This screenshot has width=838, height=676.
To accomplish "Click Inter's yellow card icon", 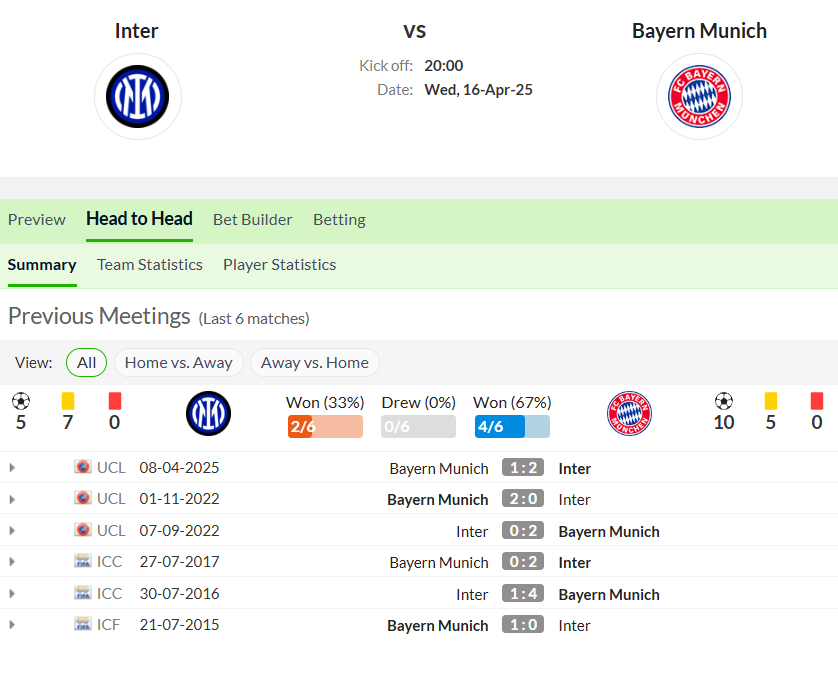I will (x=67, y=401).
